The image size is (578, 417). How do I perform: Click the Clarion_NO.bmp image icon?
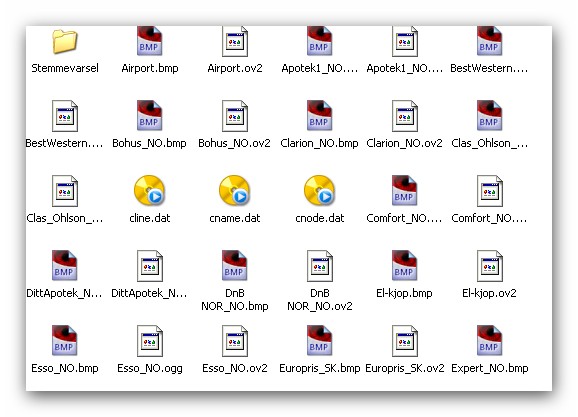click(320, 115)
